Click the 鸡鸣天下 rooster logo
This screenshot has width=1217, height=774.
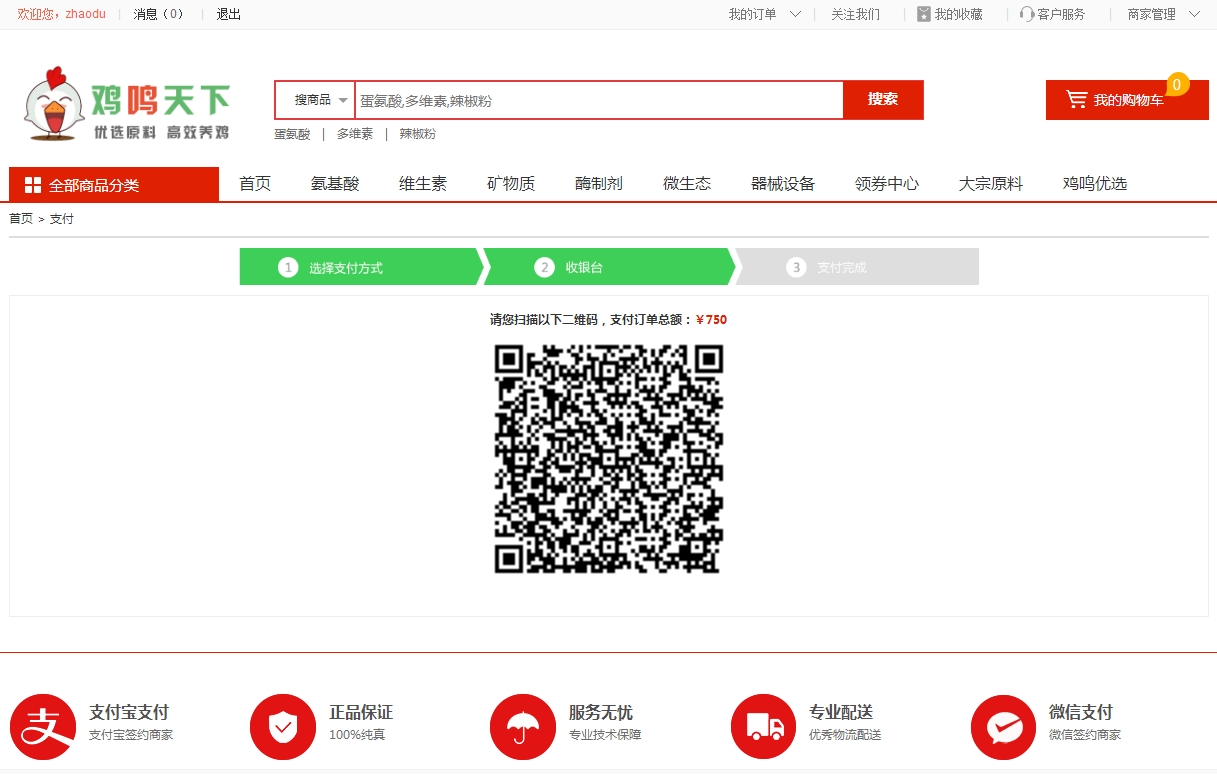coord(127,104)
